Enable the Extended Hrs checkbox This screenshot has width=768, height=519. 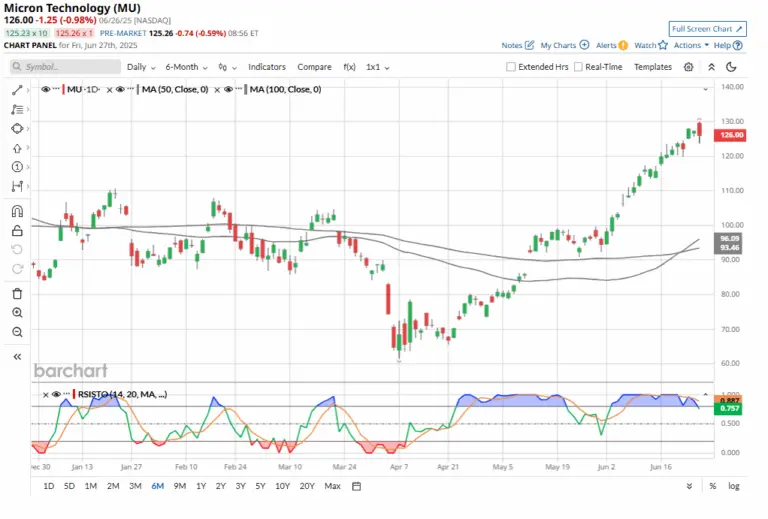510,67
